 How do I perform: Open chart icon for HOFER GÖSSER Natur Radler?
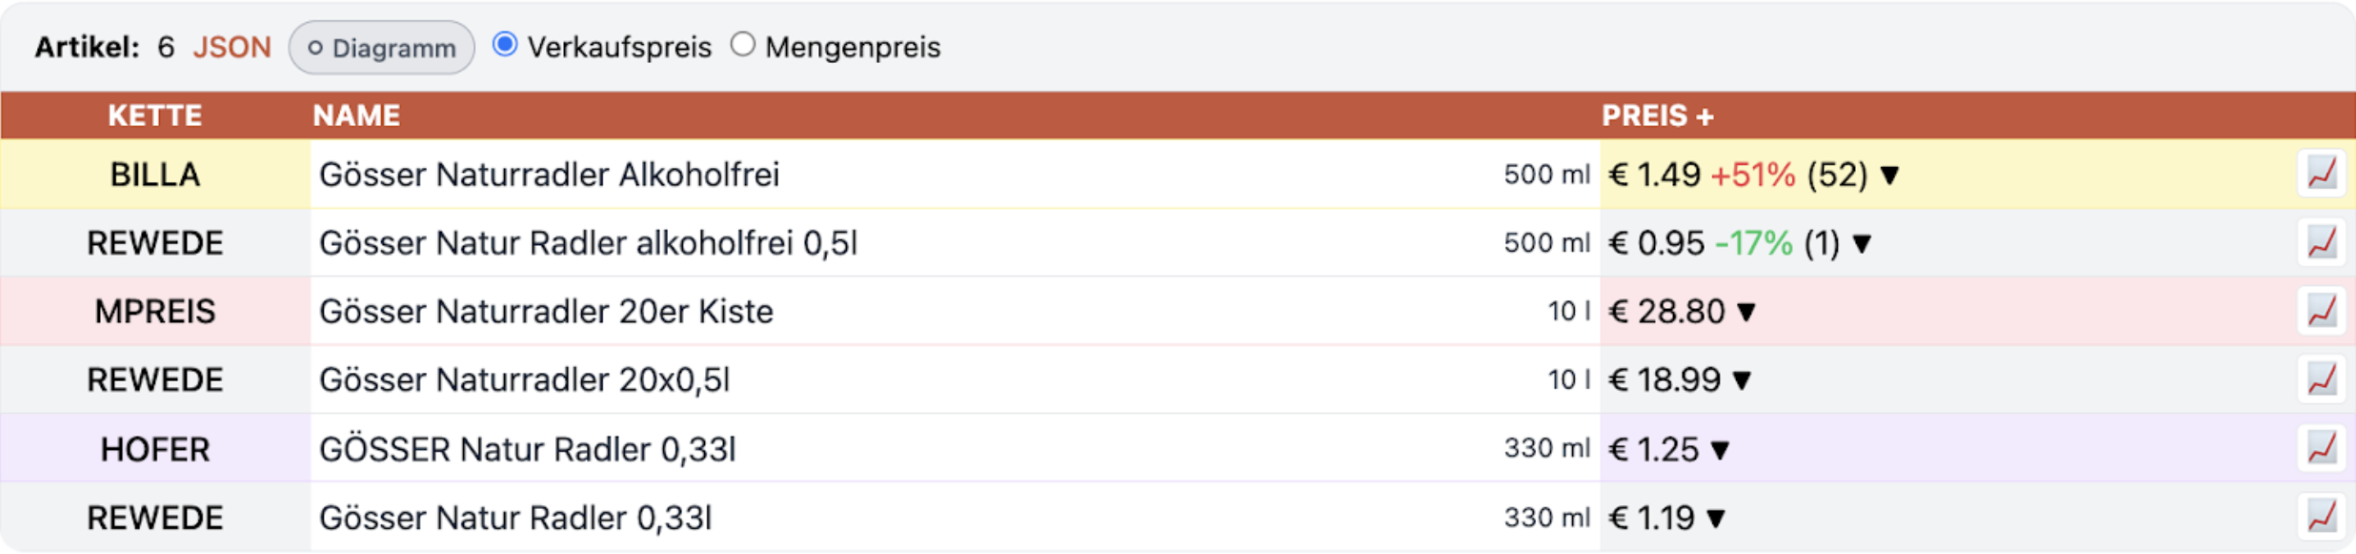(x=2320, y=449)
